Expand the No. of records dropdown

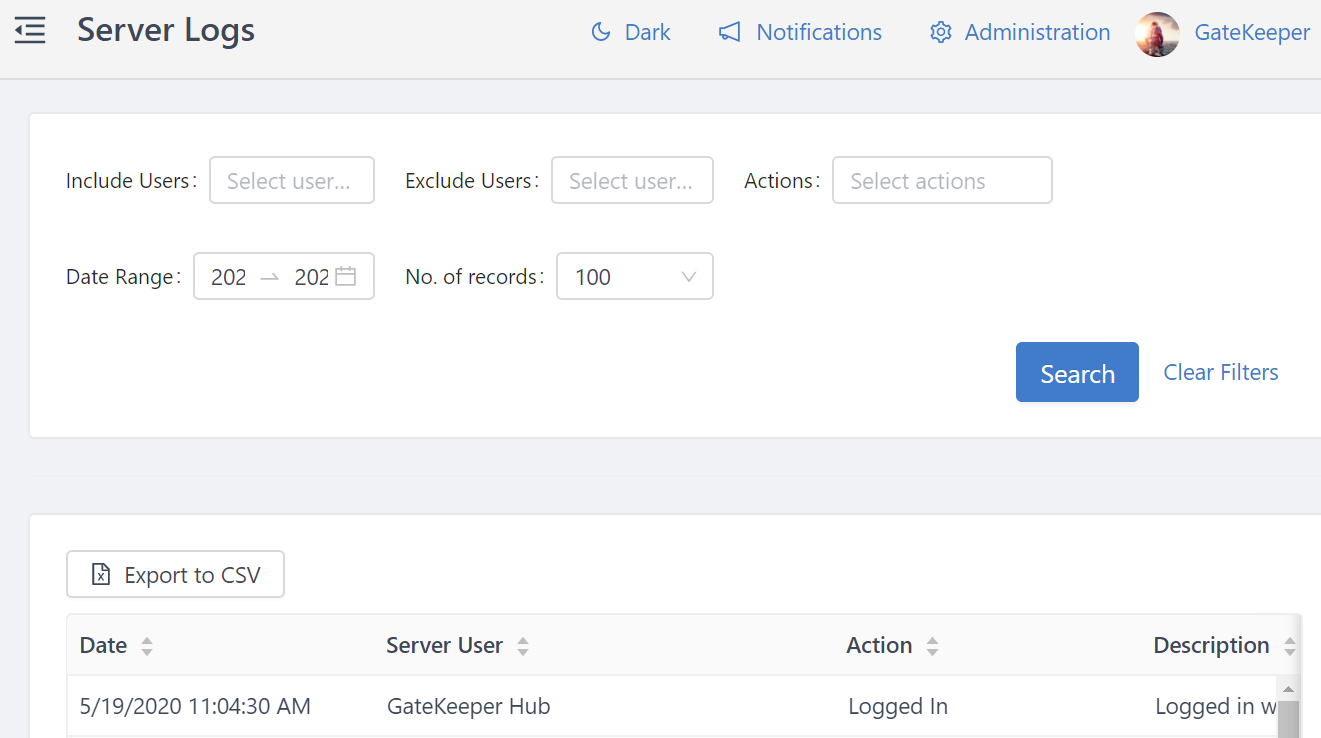click(634, 277)
